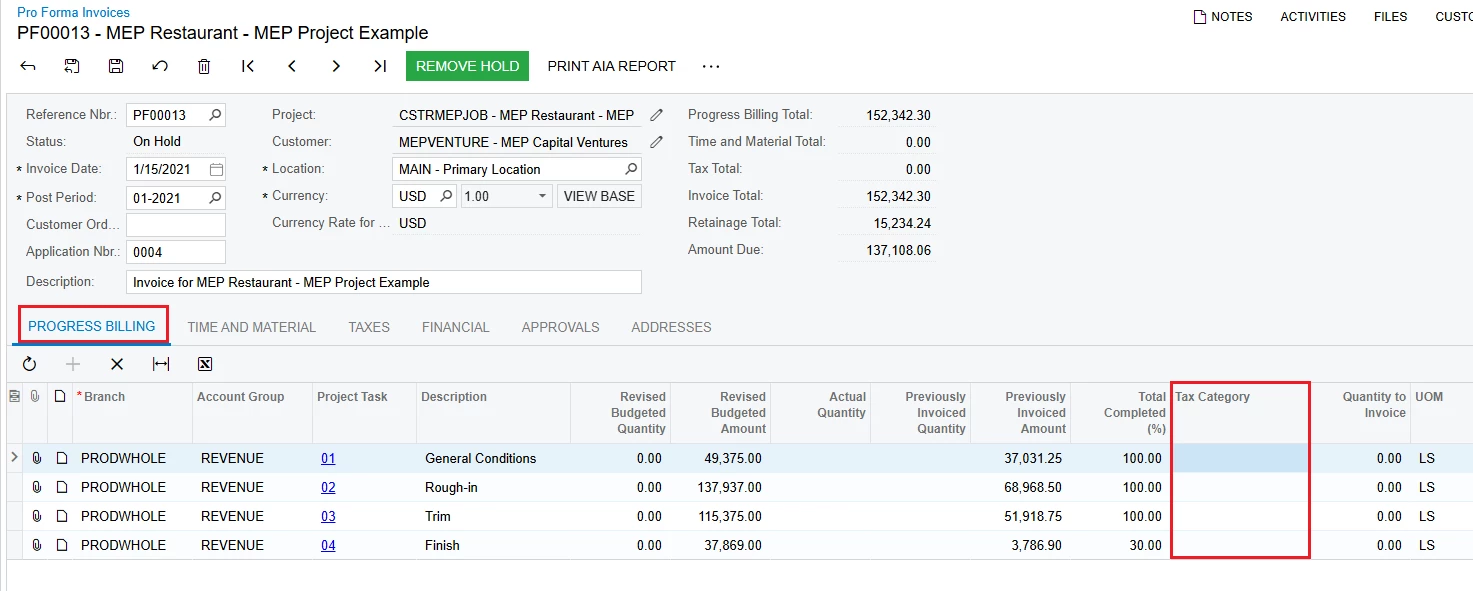This screenshot has width=1473, height=591.
Task: Switch to the Time and Material tab
Action: tap(251, 327)
